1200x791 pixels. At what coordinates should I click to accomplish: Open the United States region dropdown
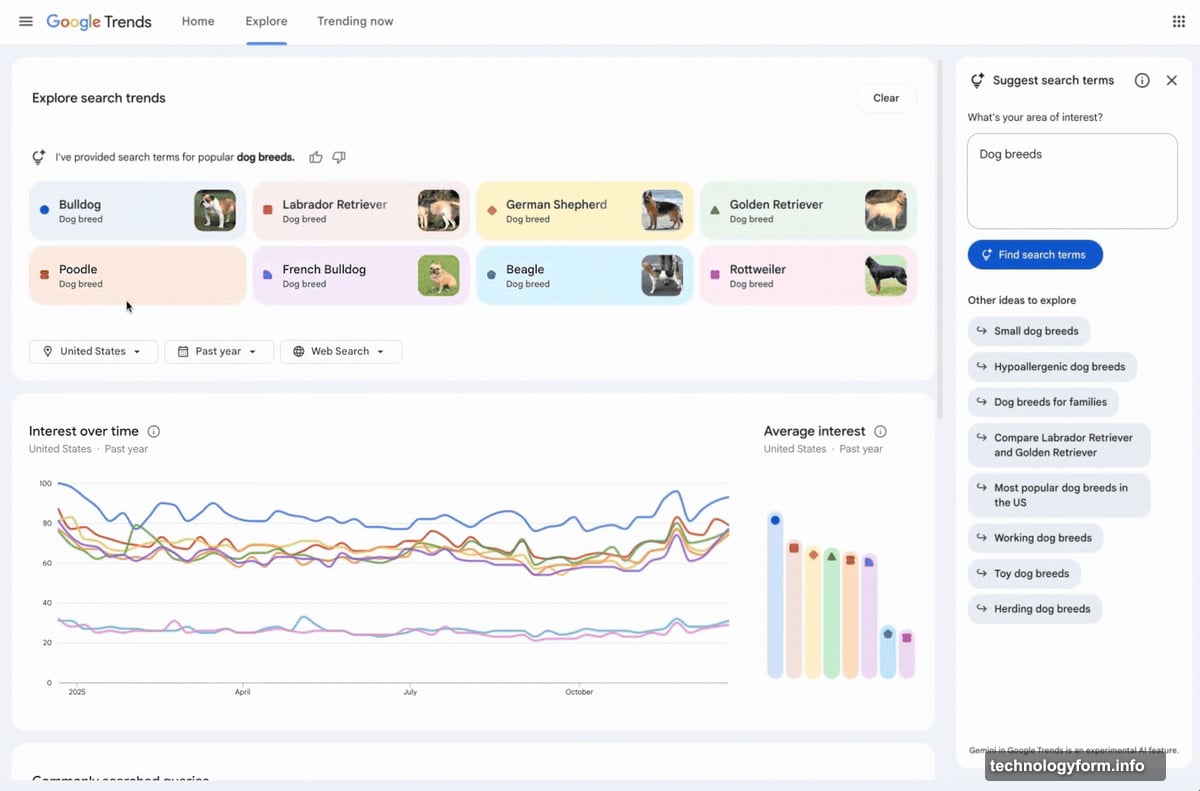coord(93,351)
